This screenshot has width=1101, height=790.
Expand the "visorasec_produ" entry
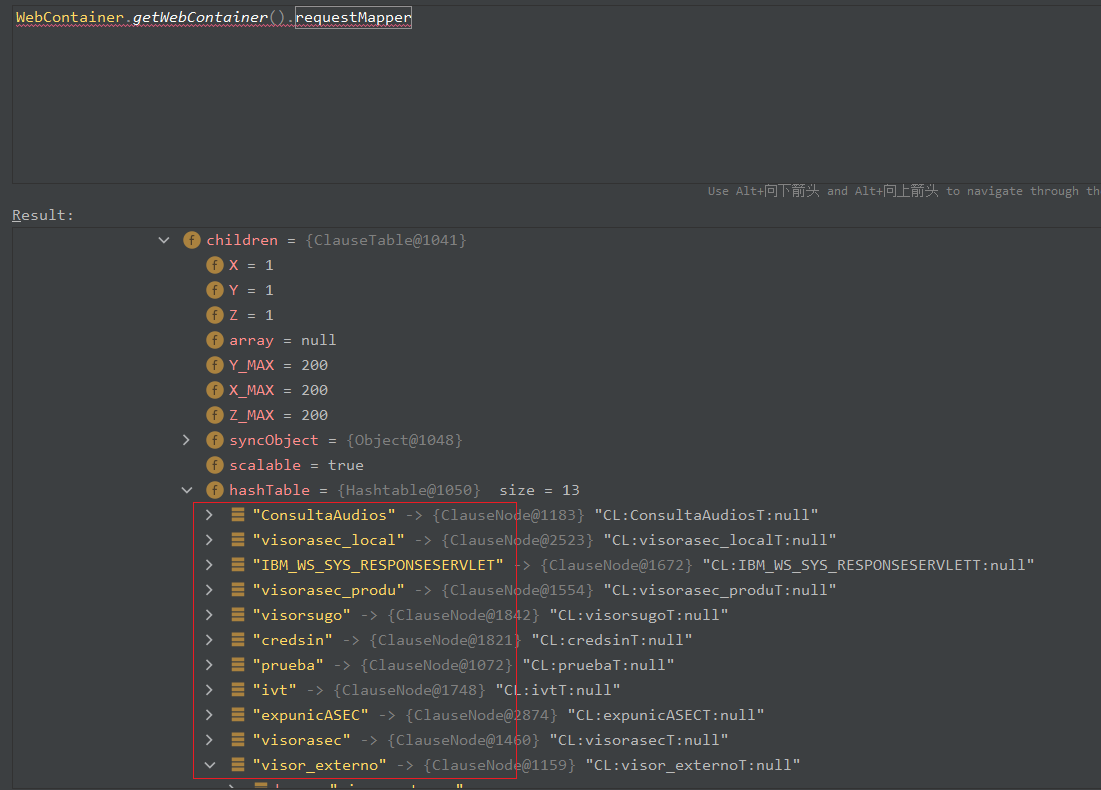(x=209, y=590)
